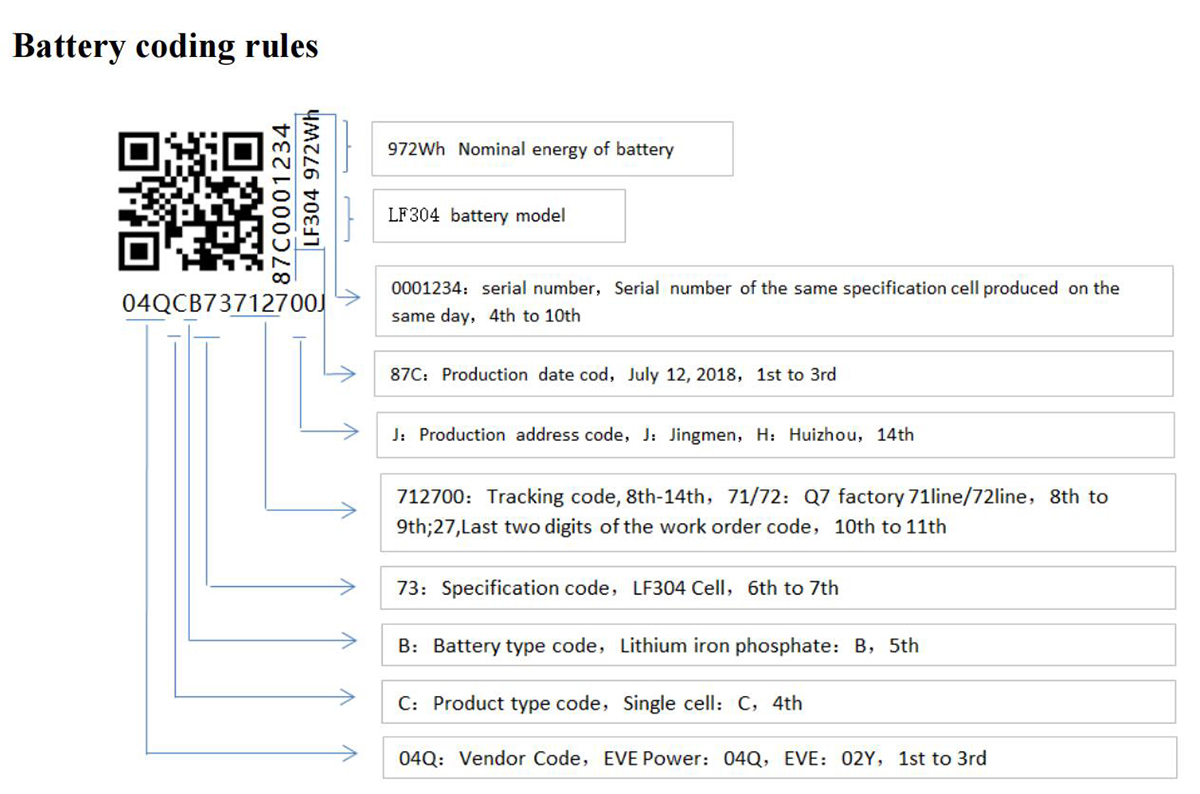Click the 87C Production date code box
1200x794 pixels.
click(x=772, y=375)
